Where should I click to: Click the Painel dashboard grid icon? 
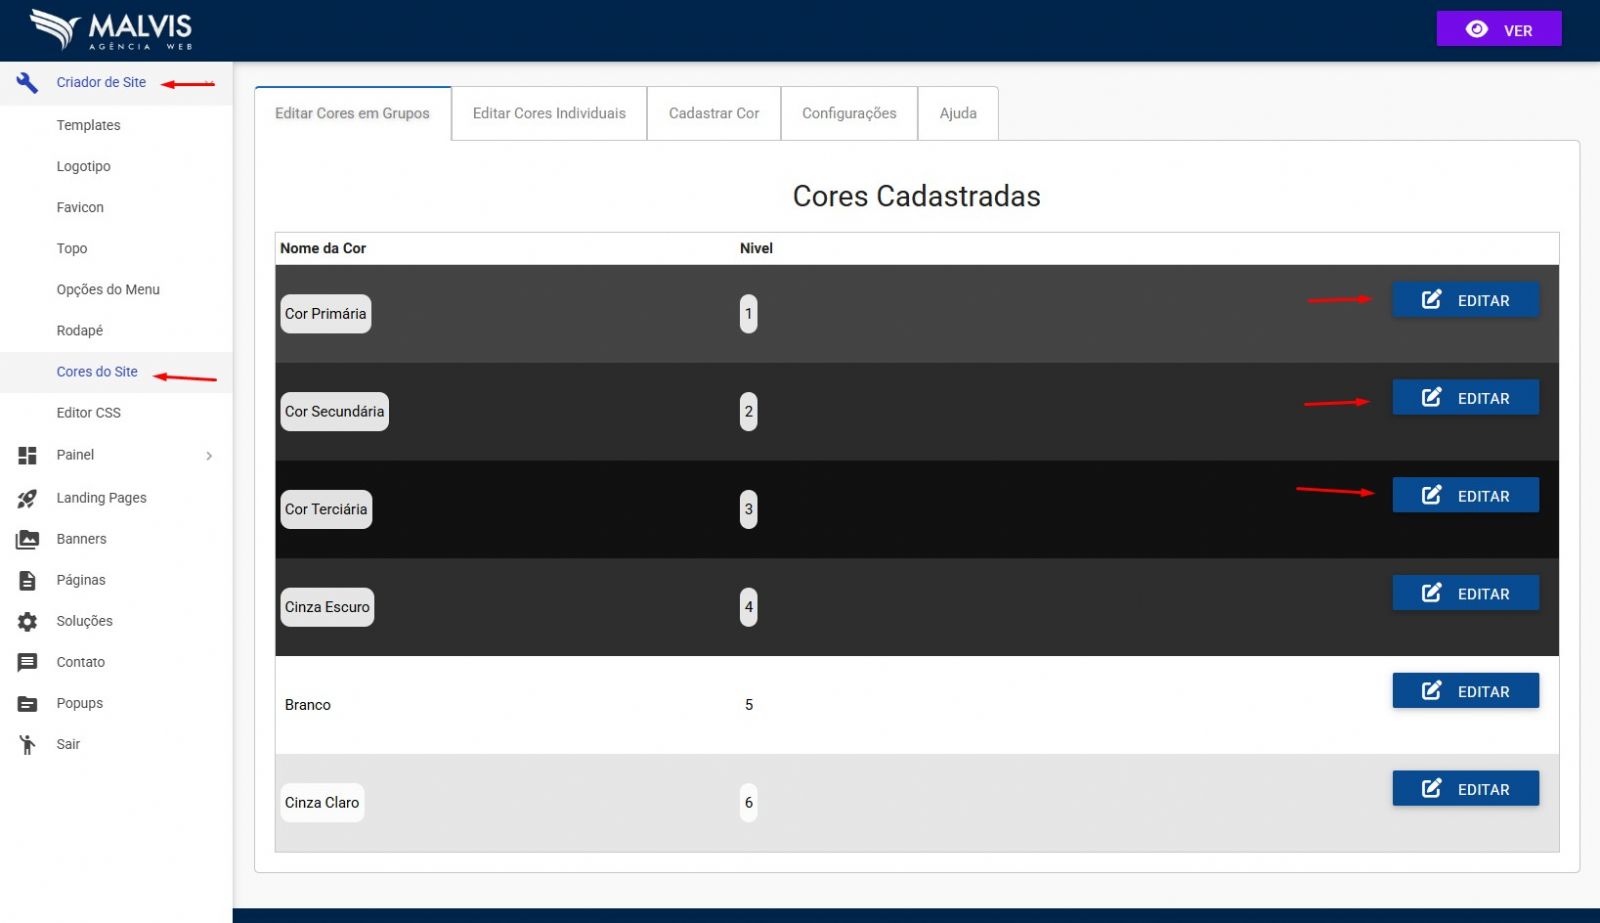[27, 455]
